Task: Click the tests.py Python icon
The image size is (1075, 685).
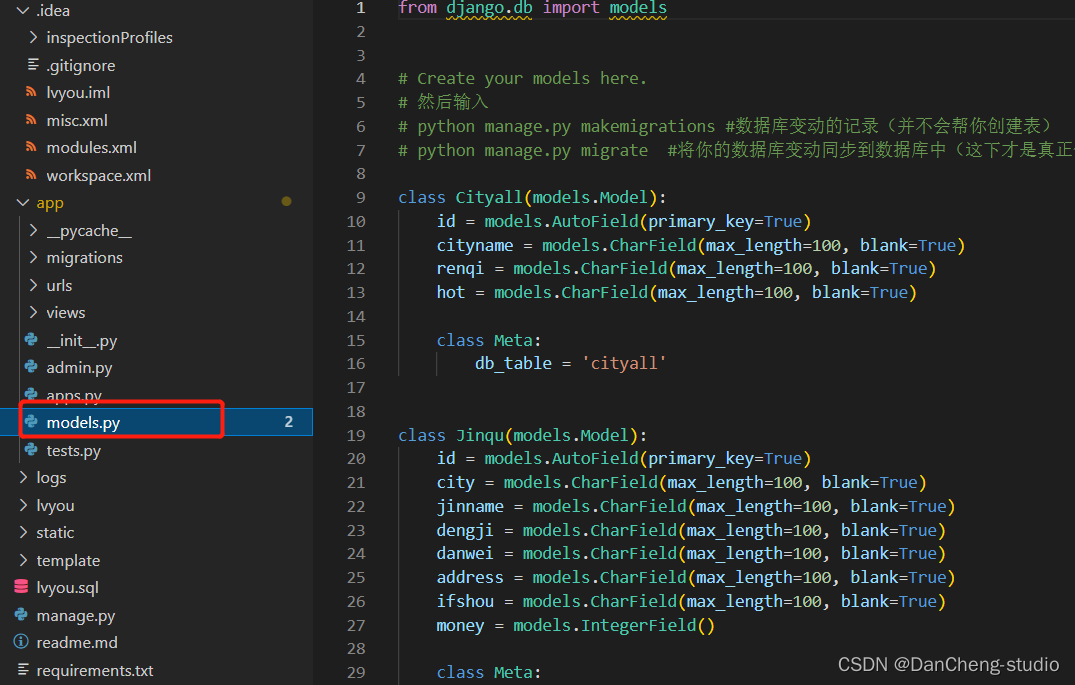Action: [31, 450]
